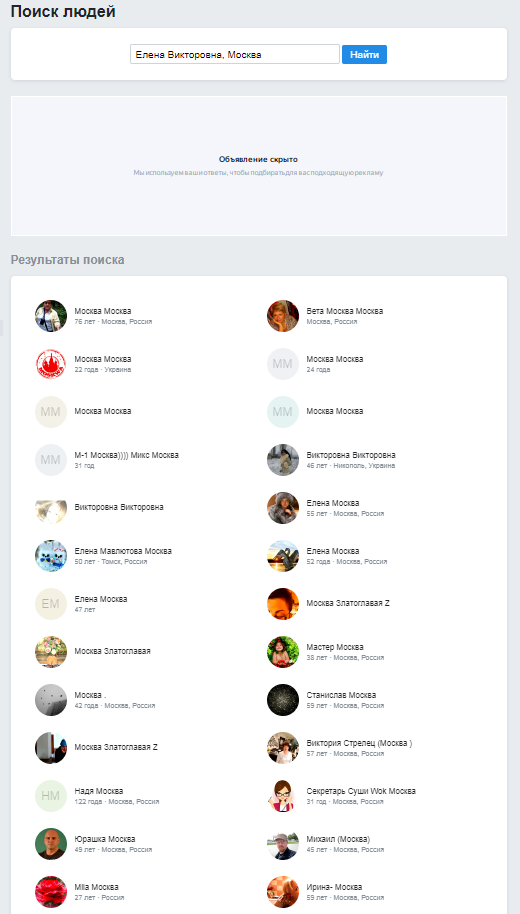
Task: Open avatar of 76-year-old Москва Москва
Action: pyautogui.click(x=51, y=317)
